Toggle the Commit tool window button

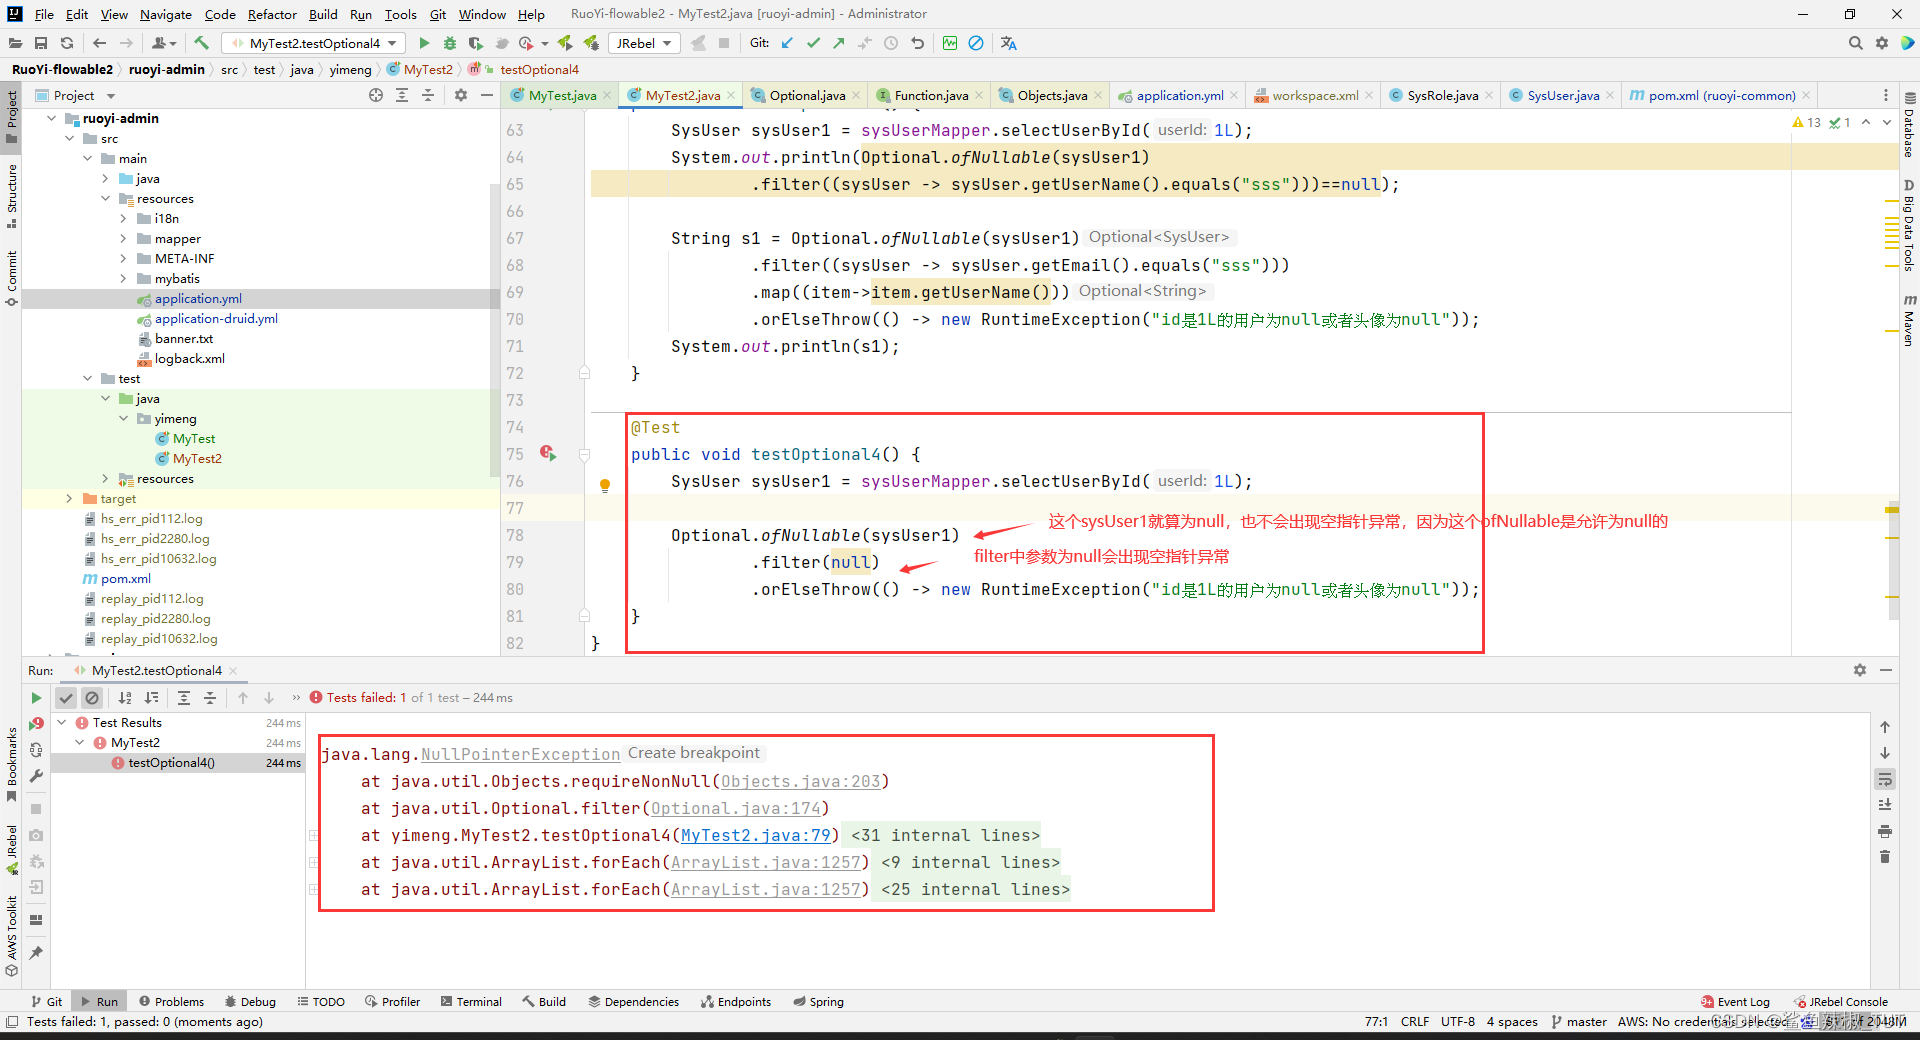pyautogui.click(x=11, y=278)
